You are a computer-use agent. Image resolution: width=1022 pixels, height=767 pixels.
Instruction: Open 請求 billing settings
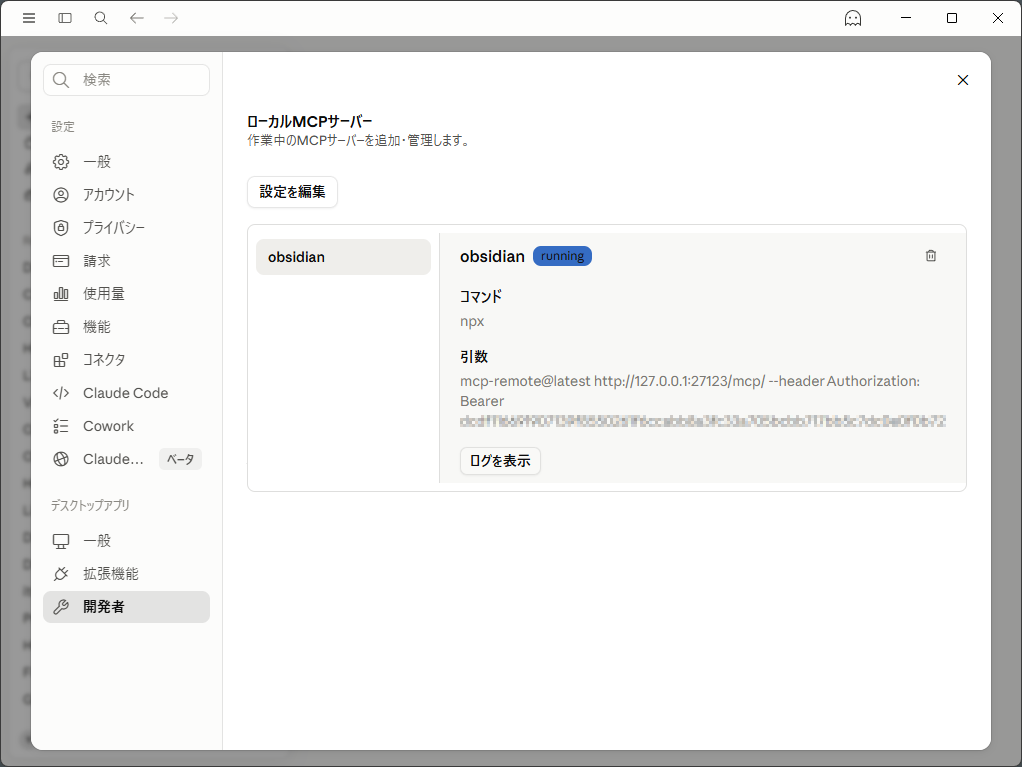tap(126, 261)
